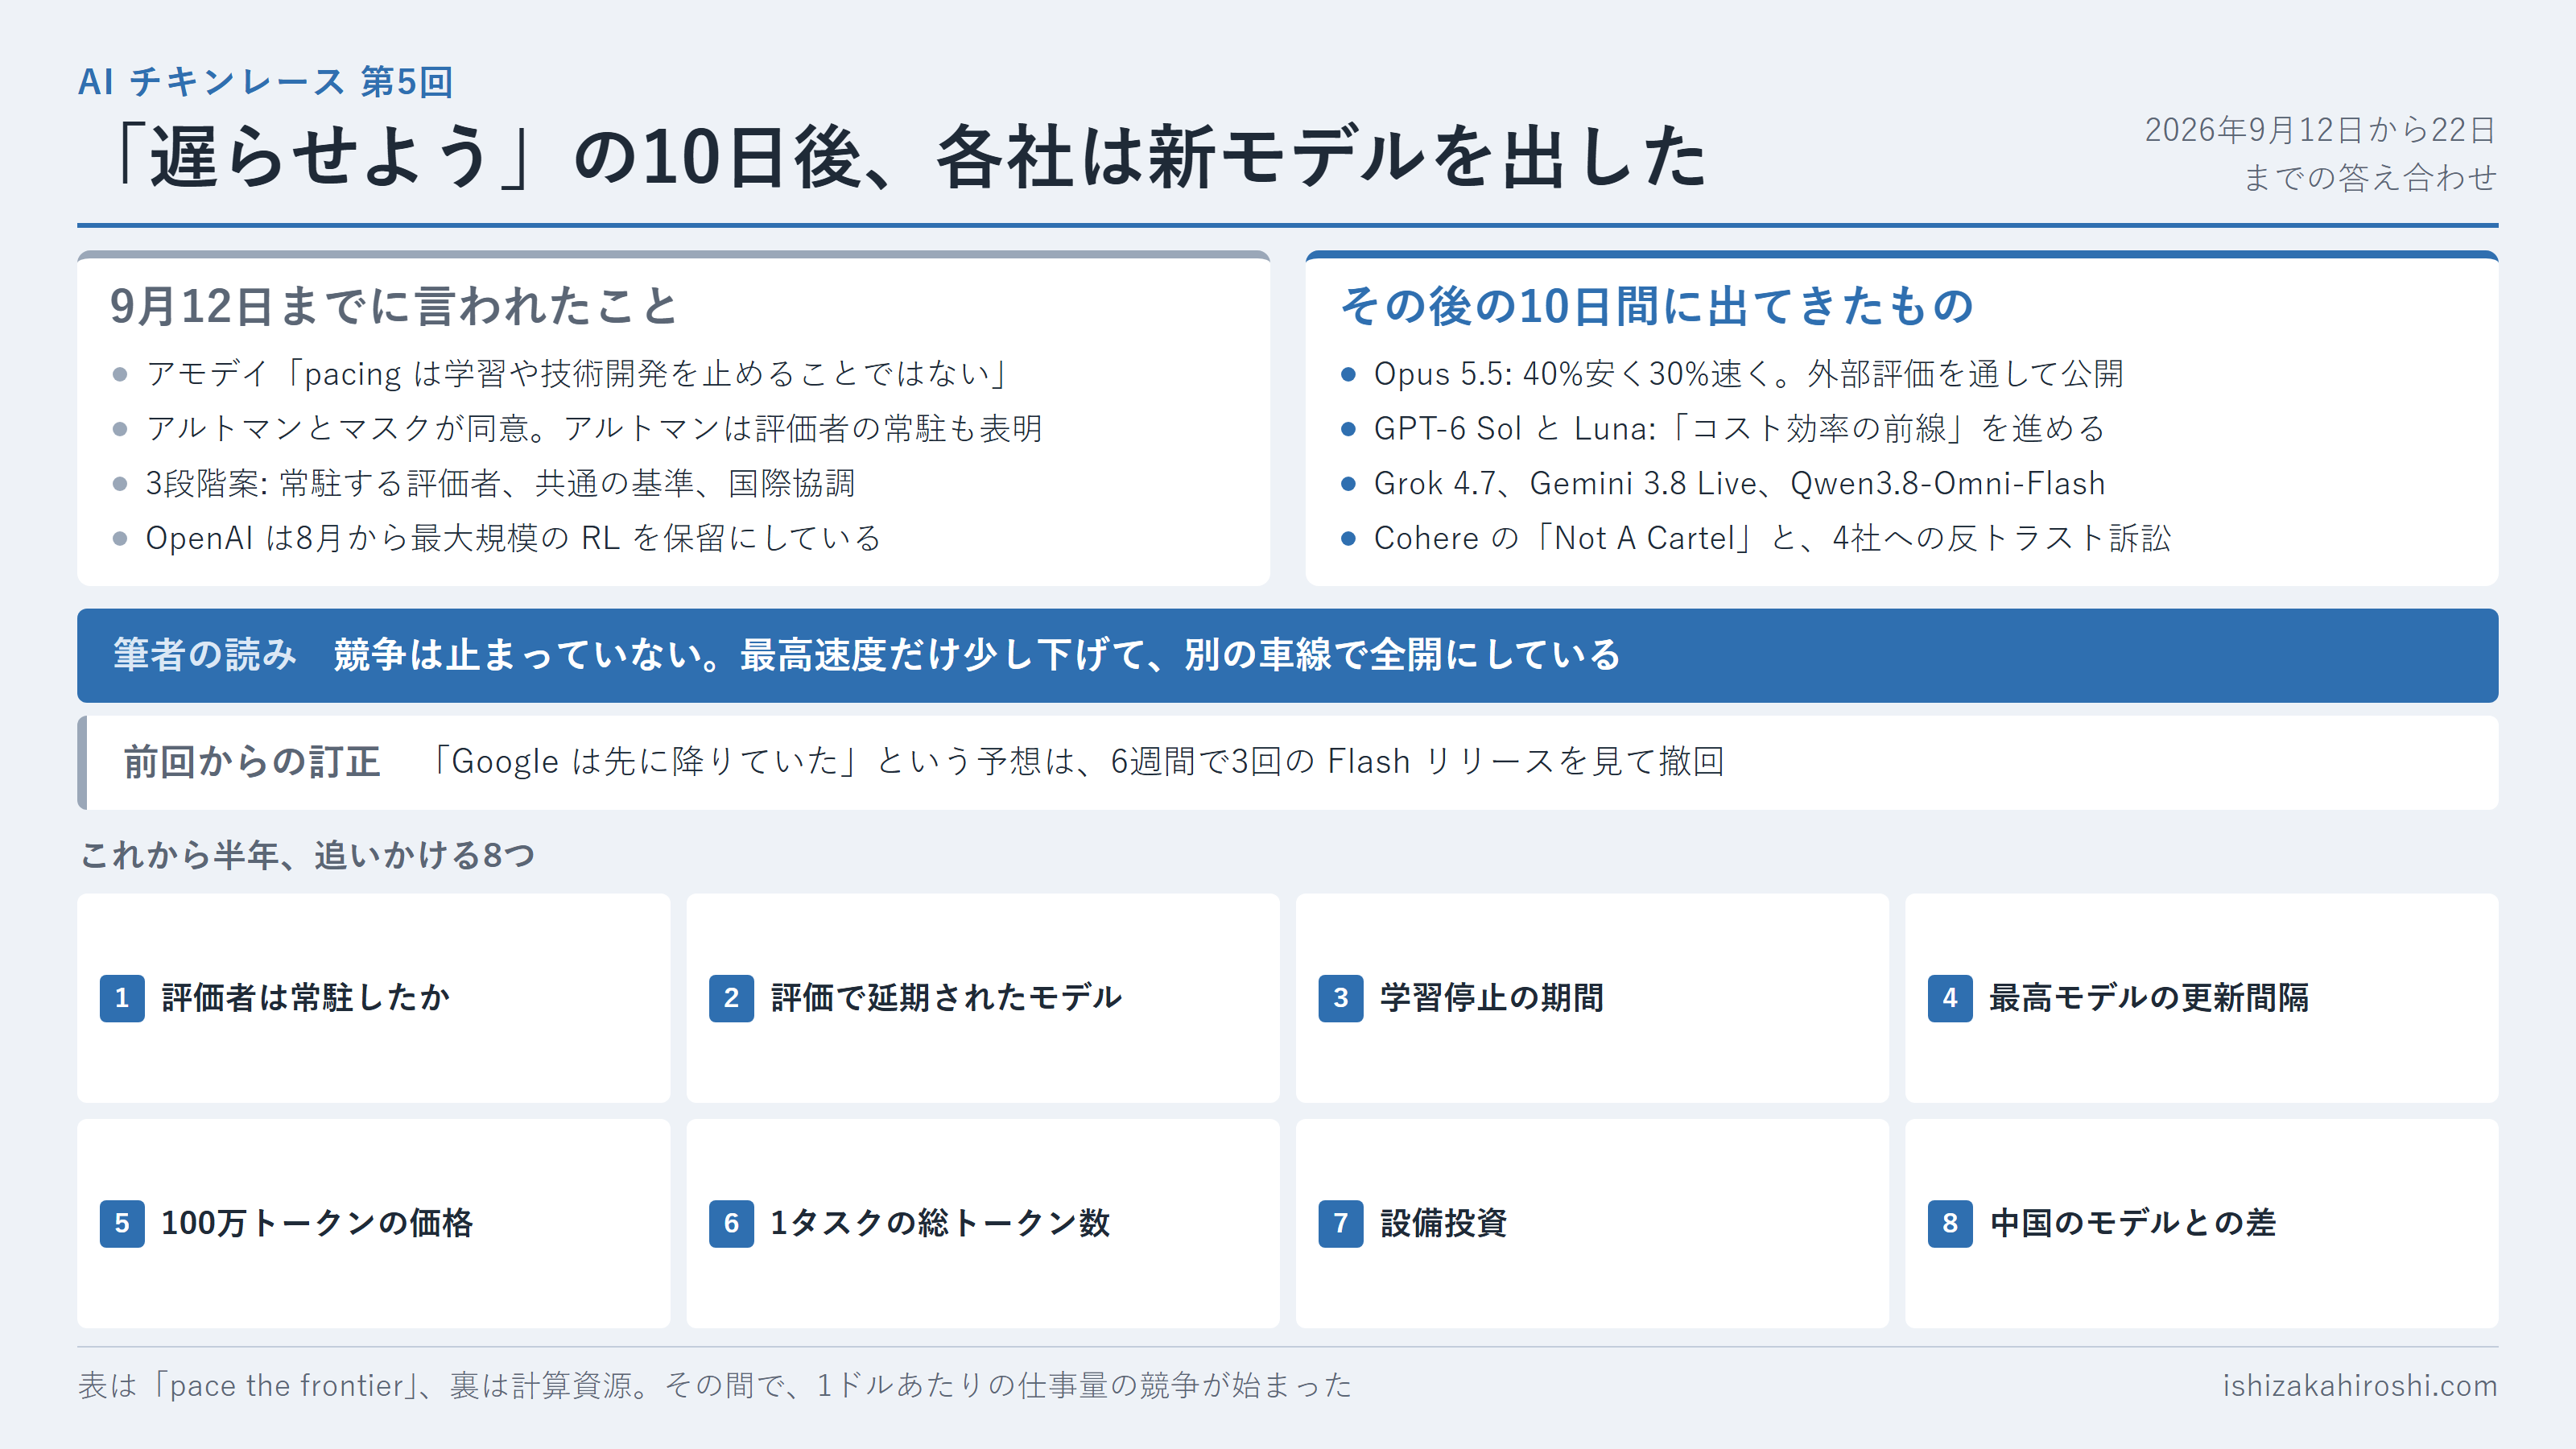Open the card '最高モデルの更新間隔'

tap(2201, 998)
